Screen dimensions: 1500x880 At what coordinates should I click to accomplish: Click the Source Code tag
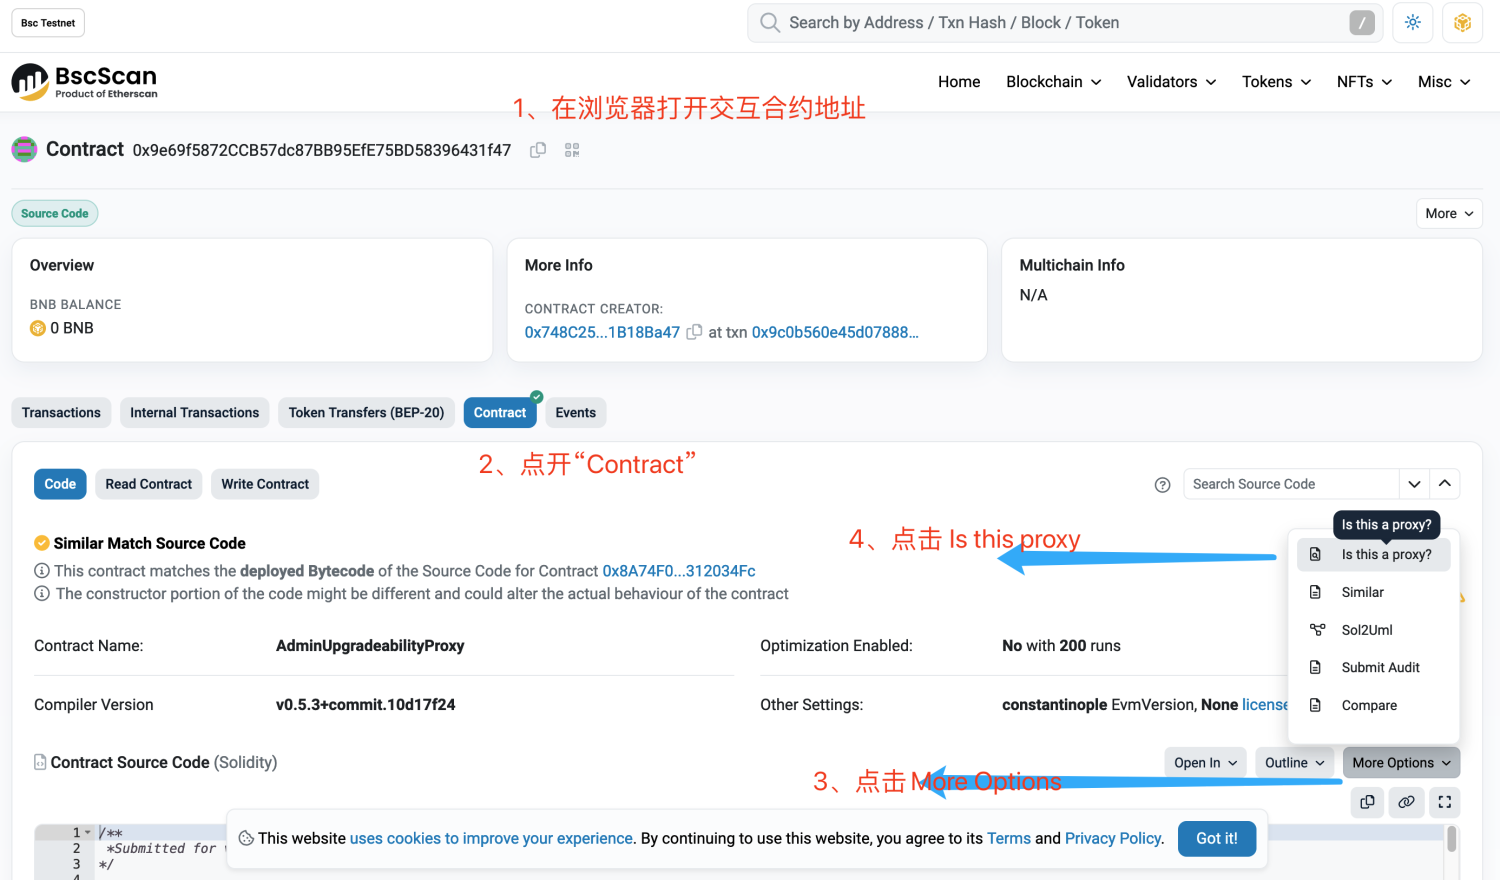[55, 213]
